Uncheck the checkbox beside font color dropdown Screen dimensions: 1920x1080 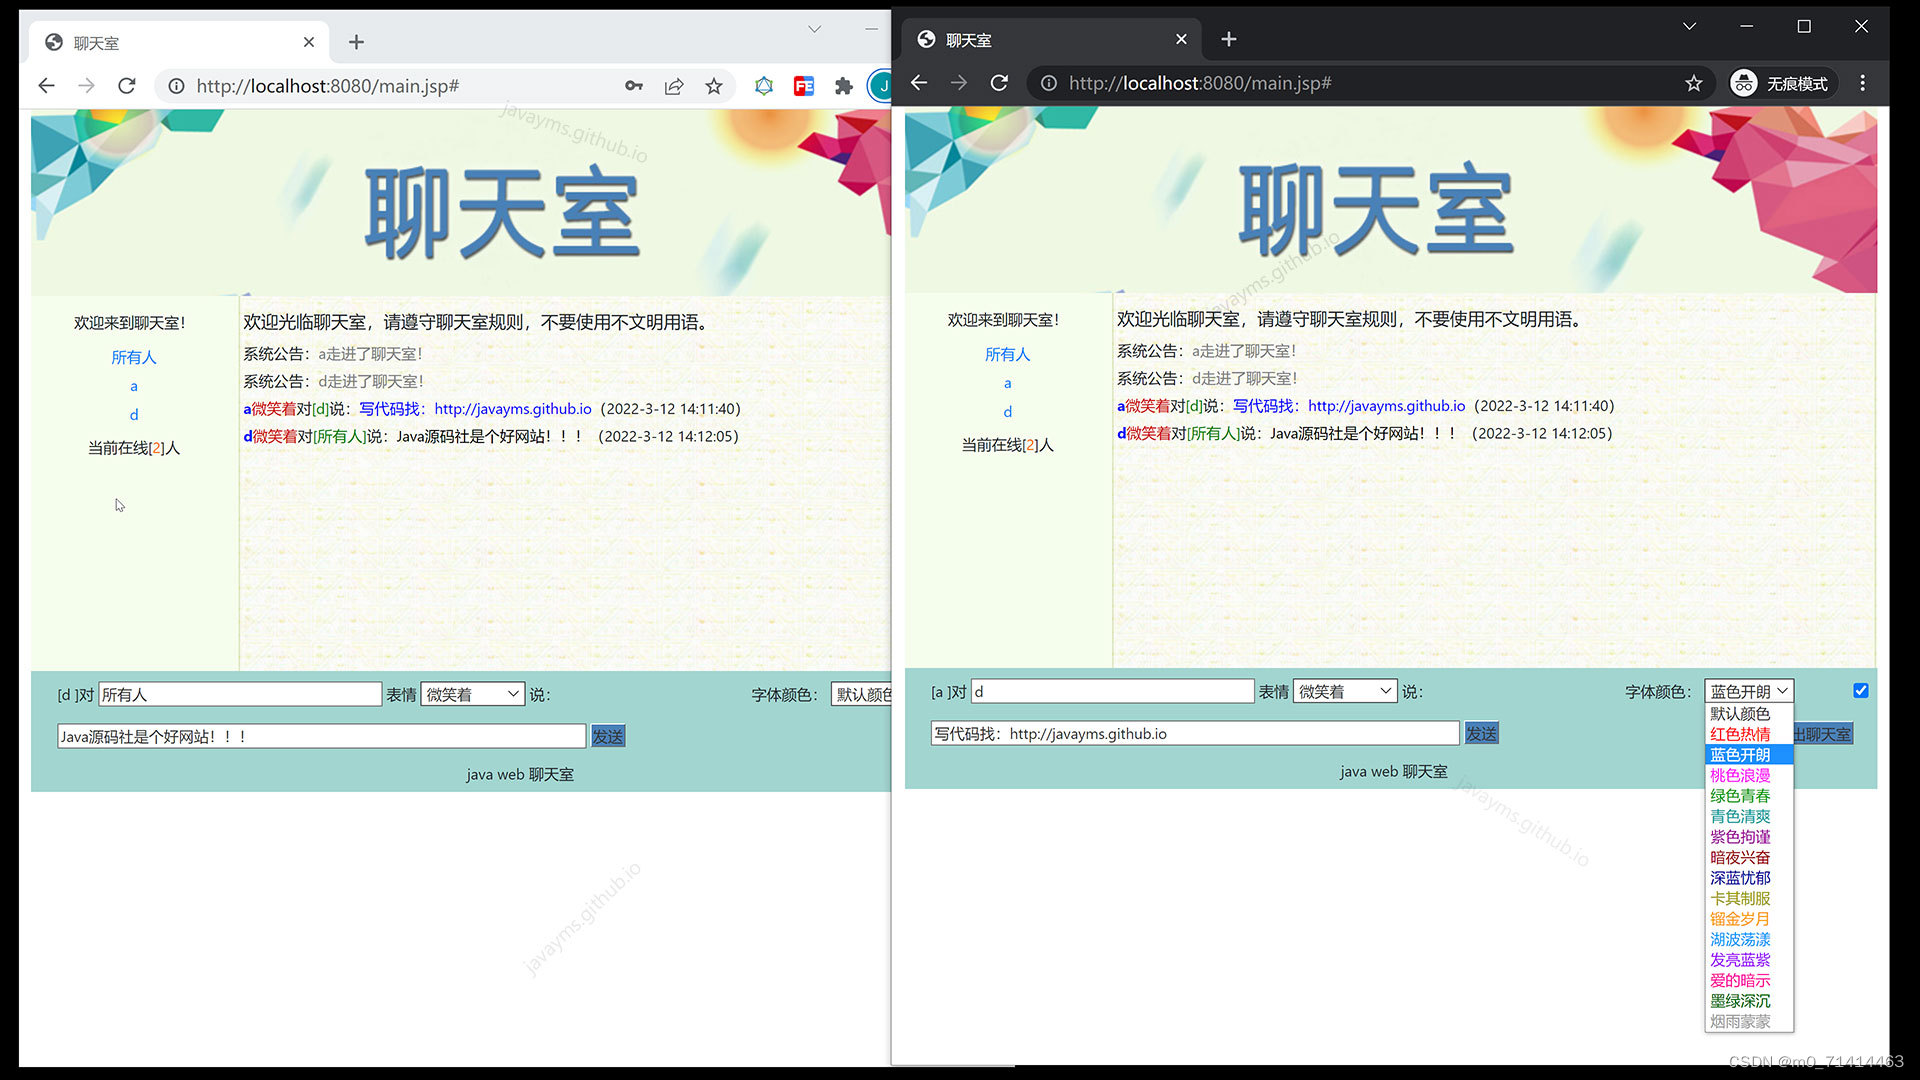pyautogui.click(x=1860, y=691)
